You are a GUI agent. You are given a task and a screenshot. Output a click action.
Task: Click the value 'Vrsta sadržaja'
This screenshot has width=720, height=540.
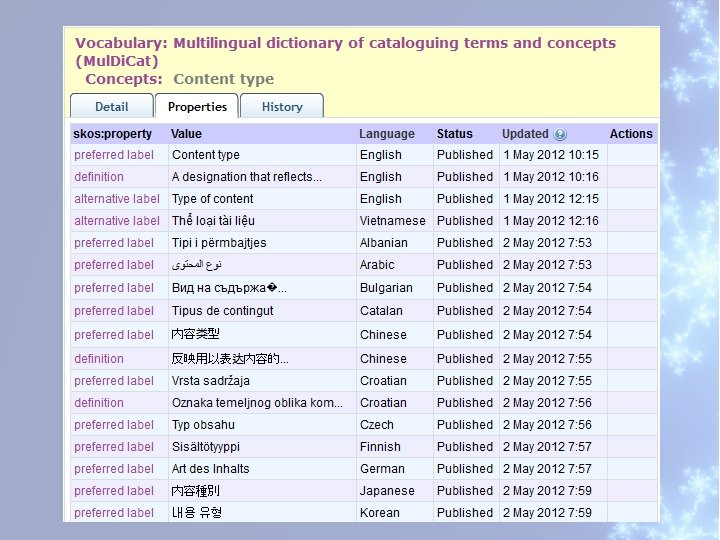coord(211,381)
